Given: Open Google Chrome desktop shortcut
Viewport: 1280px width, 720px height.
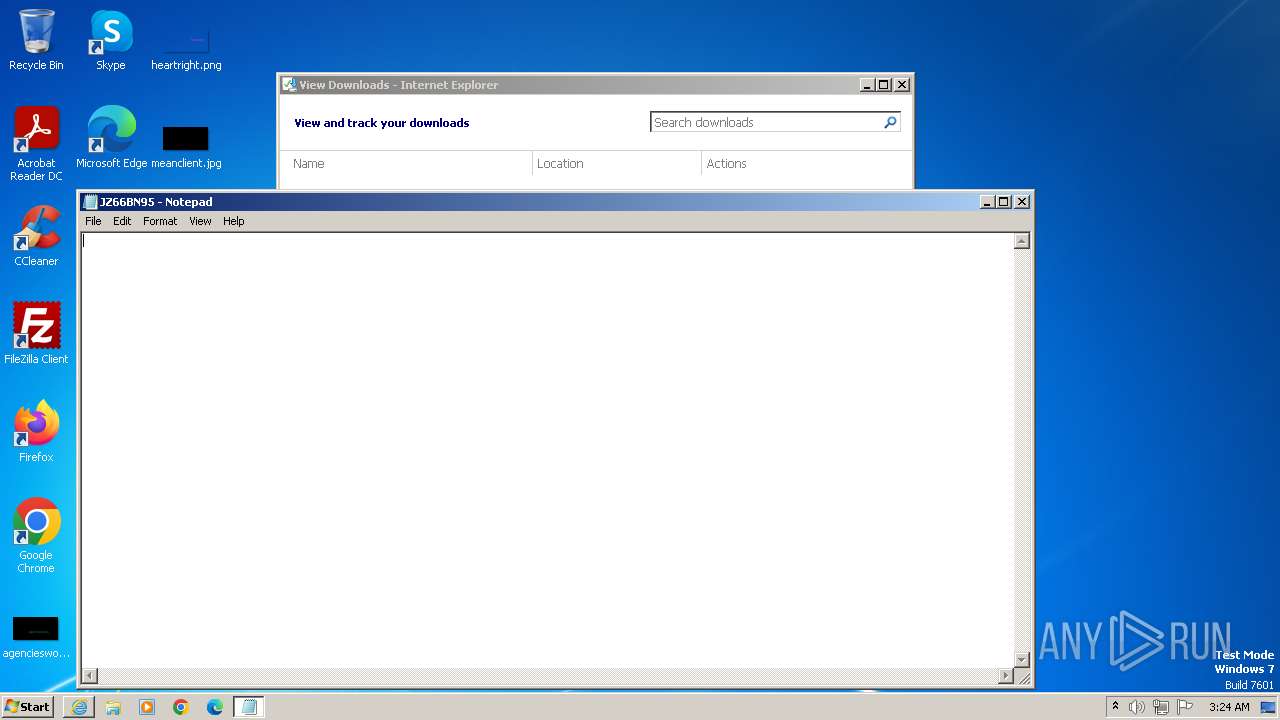Looking at the screenshot, I should point(36,536).
